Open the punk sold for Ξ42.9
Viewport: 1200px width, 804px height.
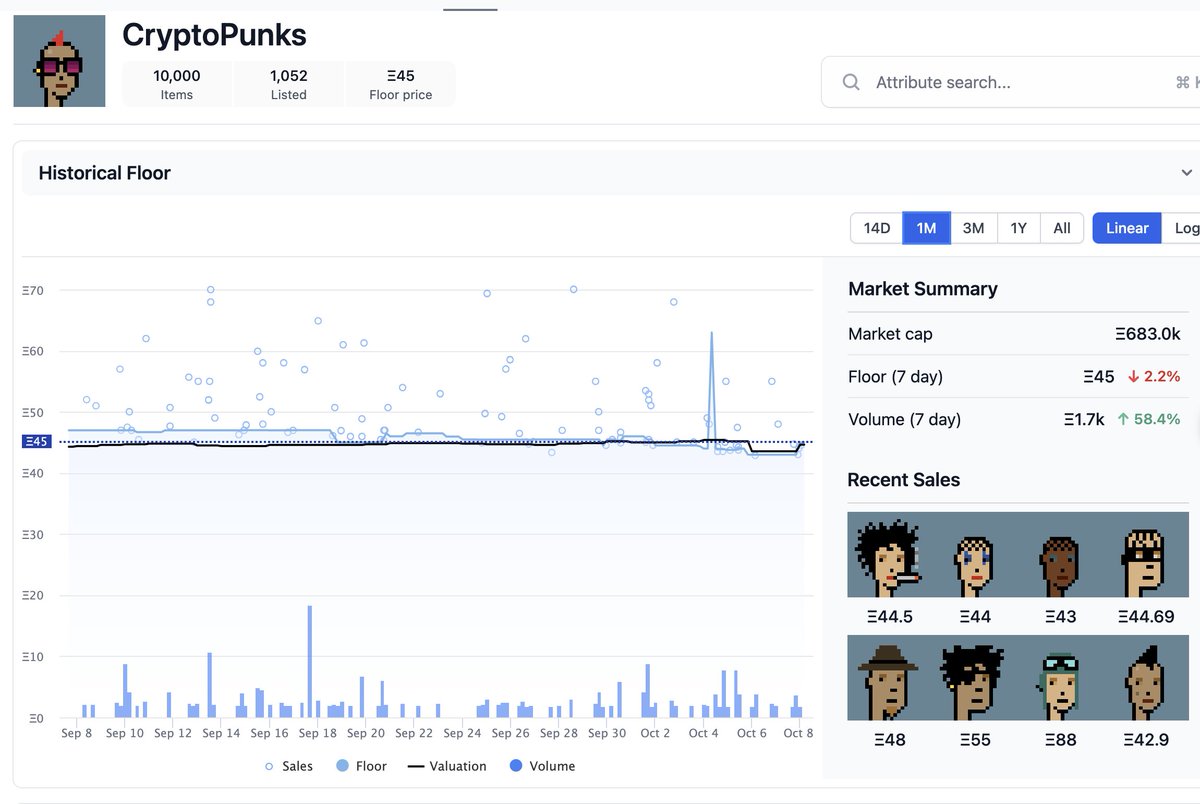[x=1146, y=678]
